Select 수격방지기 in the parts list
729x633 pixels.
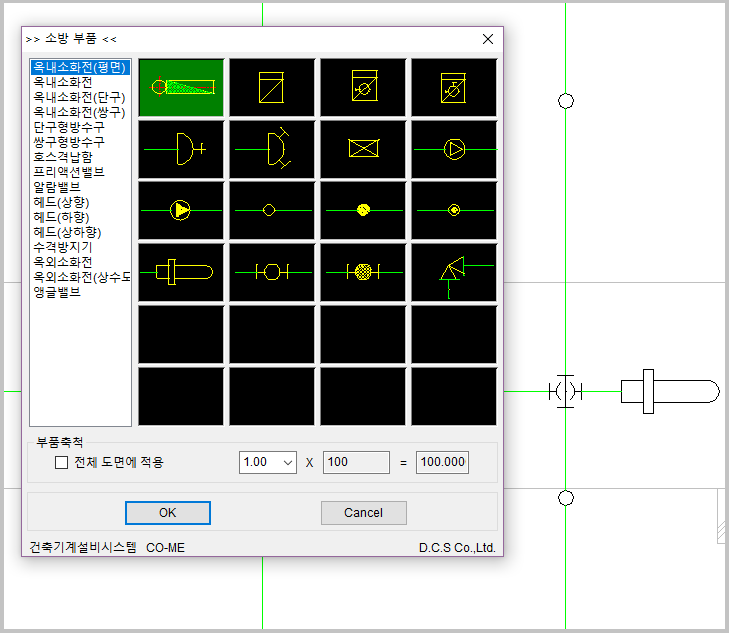coord(63,247)
